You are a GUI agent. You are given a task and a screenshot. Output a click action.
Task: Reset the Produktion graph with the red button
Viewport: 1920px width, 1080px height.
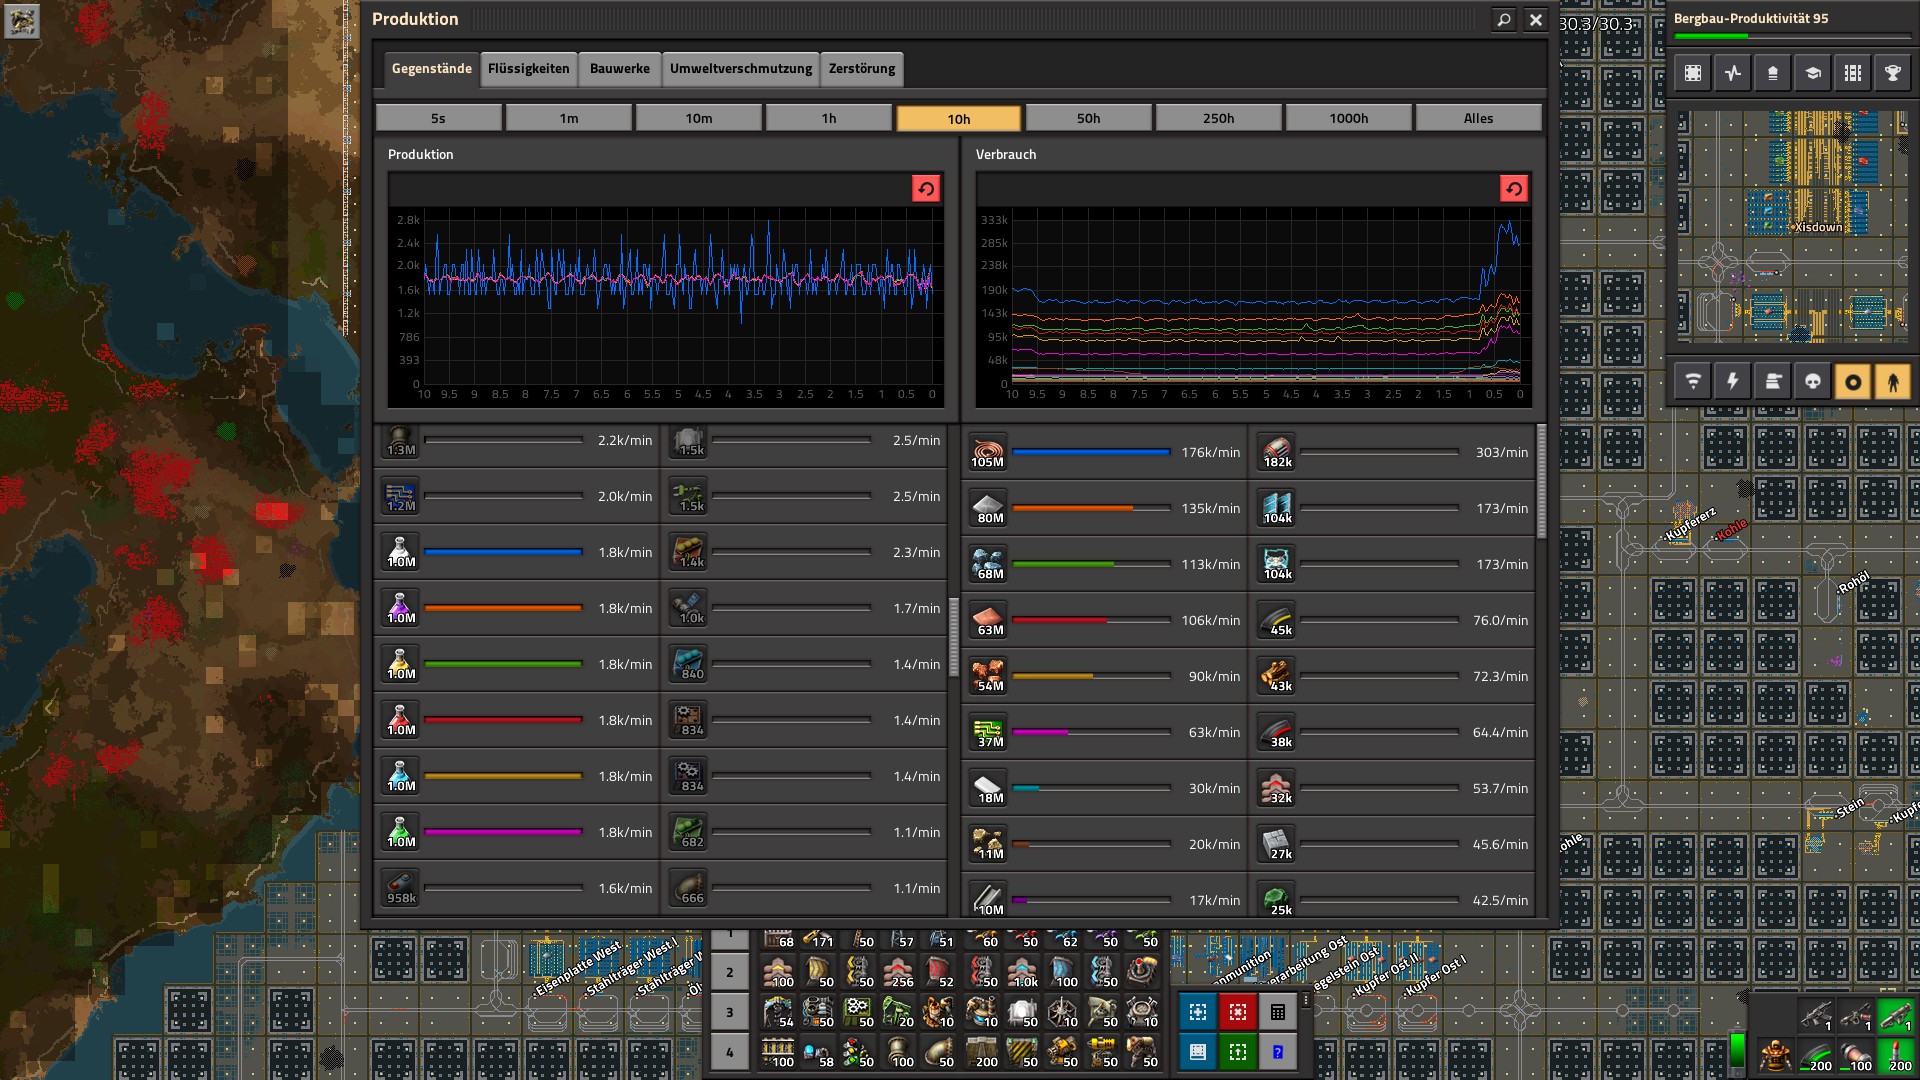click(x=926, y=189)
